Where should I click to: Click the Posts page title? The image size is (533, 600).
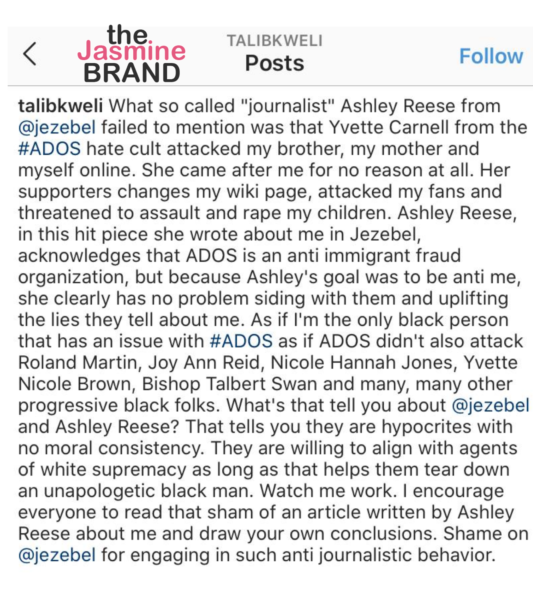[x=275, y=63]
